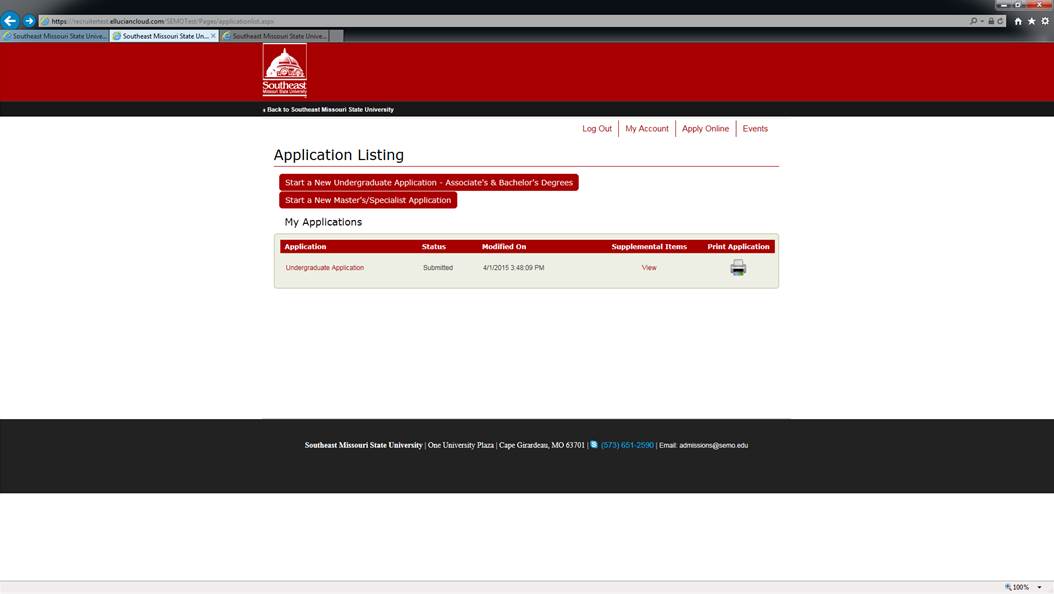Start a New Master's/Specialist Application

click(x=368, y=200)
